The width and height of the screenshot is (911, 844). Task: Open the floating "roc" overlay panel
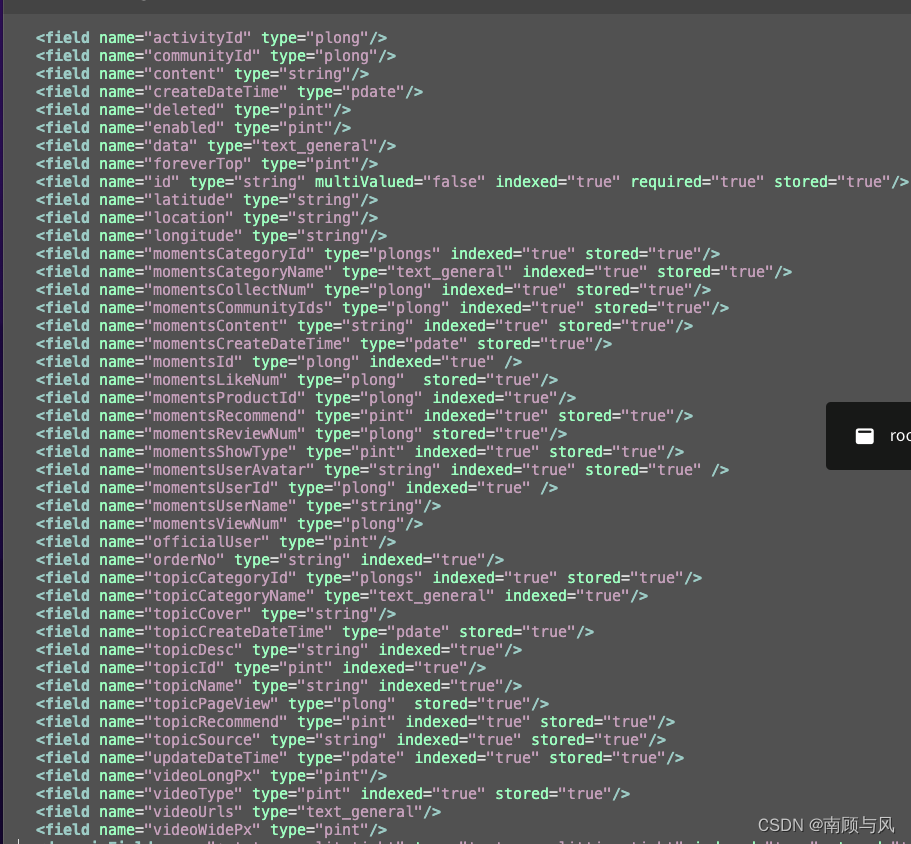(x=880, y=435)
